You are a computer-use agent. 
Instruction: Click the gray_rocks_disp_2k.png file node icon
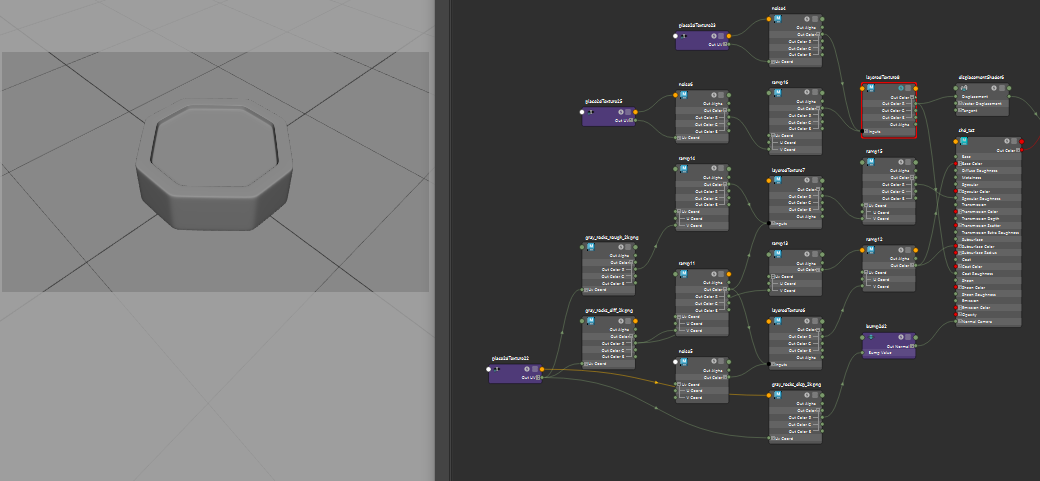point(777,394)
